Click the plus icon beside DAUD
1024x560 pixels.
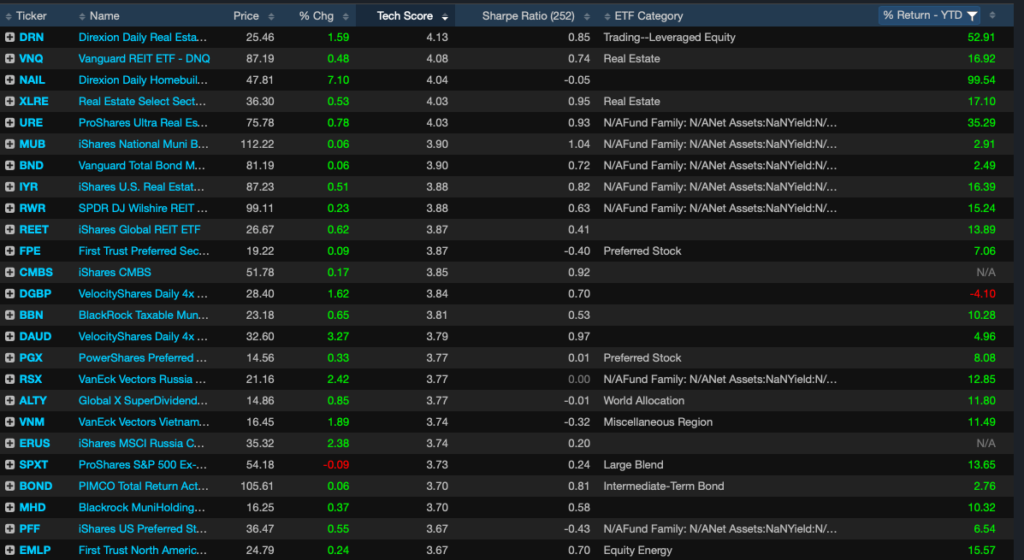(x=10, y=336)
